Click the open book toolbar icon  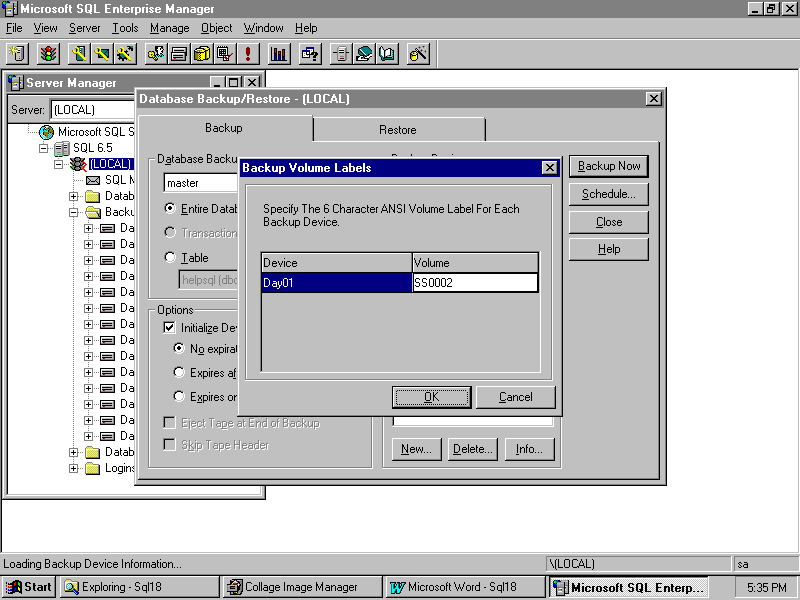coord(387,54)
